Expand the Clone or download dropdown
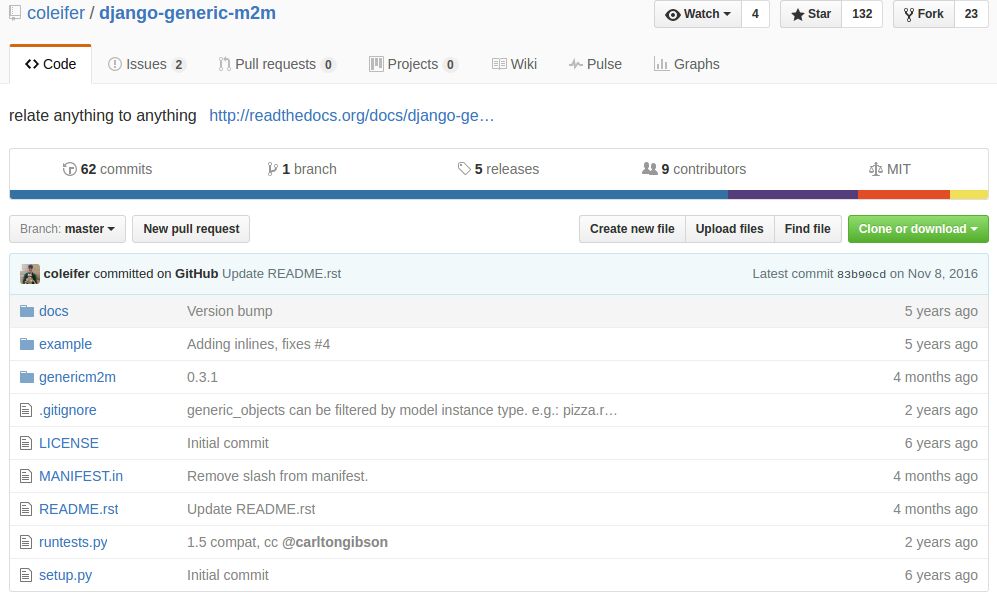Screen dimensions: 997x602 (x=918, y=229)
